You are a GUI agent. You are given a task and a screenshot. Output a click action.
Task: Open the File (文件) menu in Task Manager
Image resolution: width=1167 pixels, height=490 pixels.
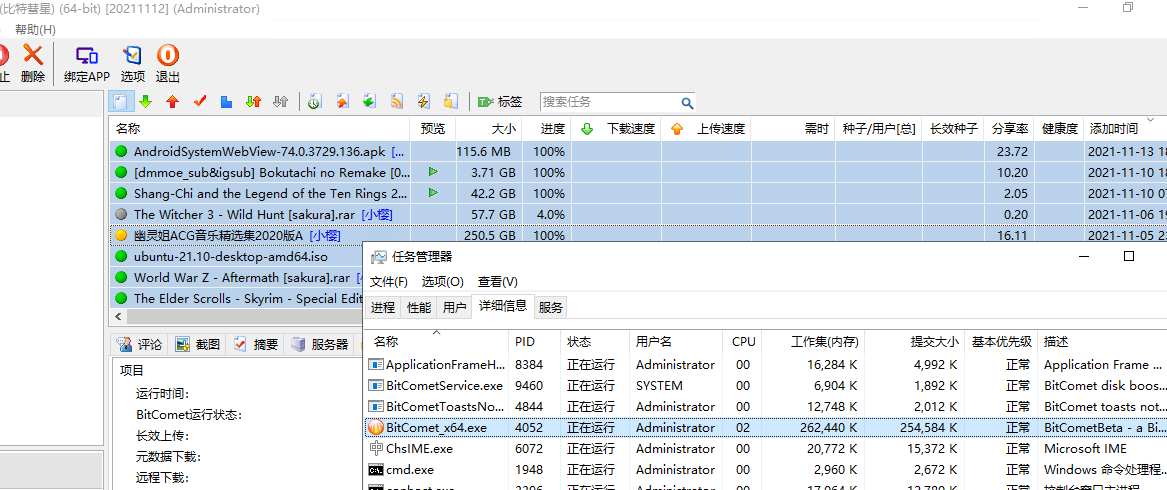click(389, 282)
